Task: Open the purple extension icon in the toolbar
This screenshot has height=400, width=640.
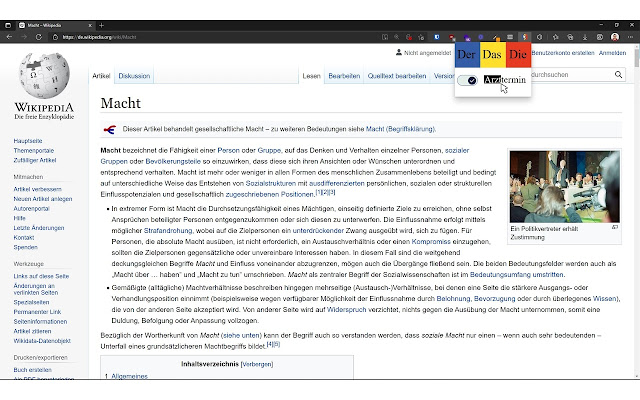Action: point(467,38)
